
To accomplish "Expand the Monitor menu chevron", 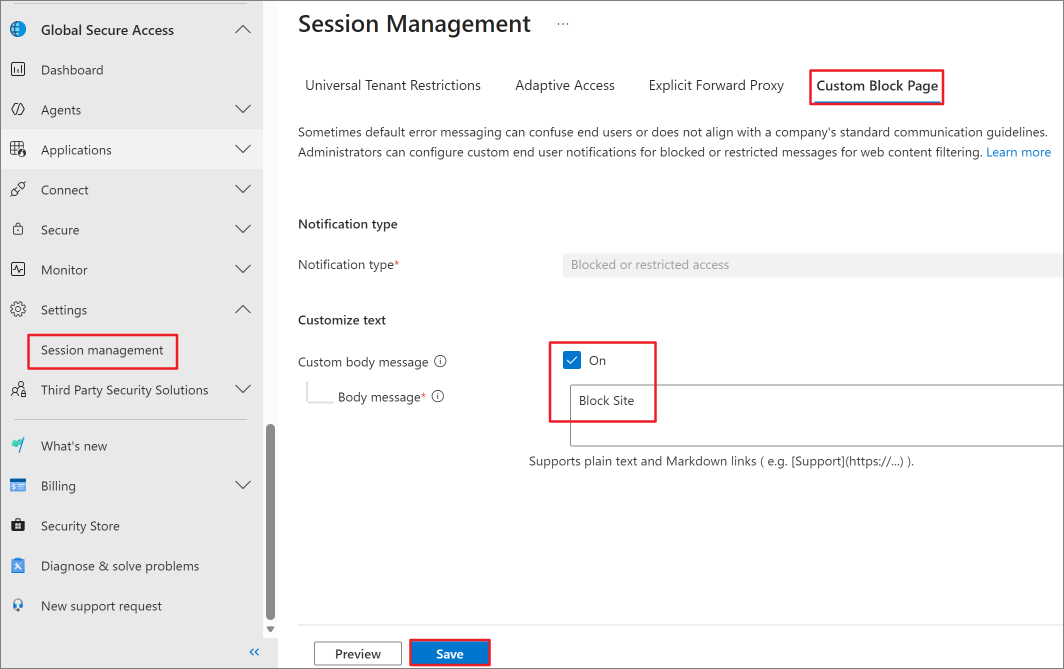I will click(x=242, y=269).
